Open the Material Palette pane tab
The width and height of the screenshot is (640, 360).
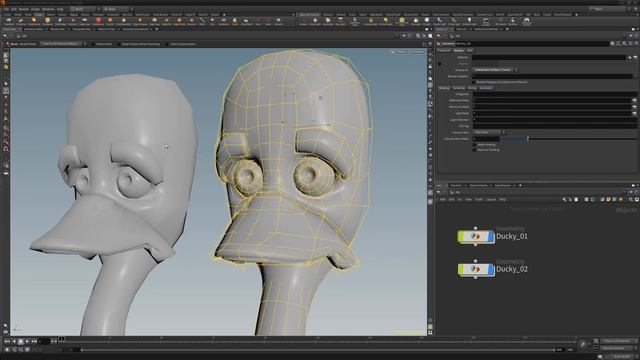(478, 185)
